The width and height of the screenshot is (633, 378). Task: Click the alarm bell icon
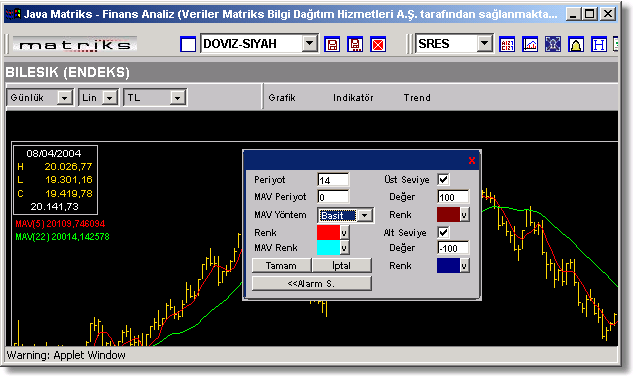pyautogui.click(x=576, y=44)
